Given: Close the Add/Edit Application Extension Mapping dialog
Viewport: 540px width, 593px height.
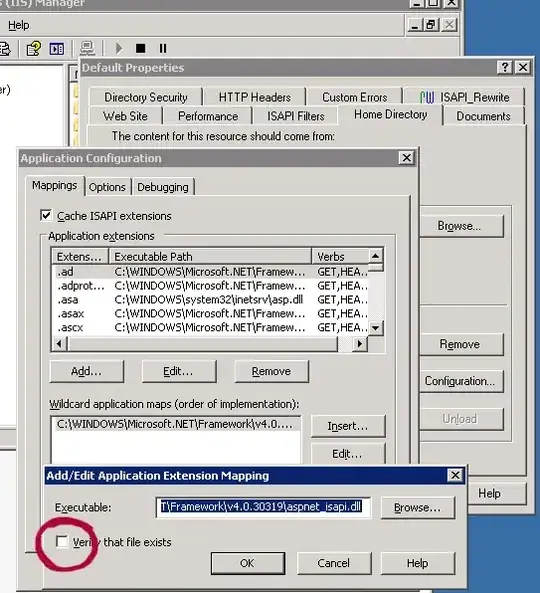Looking at the screenshot, I should point(455,475).
